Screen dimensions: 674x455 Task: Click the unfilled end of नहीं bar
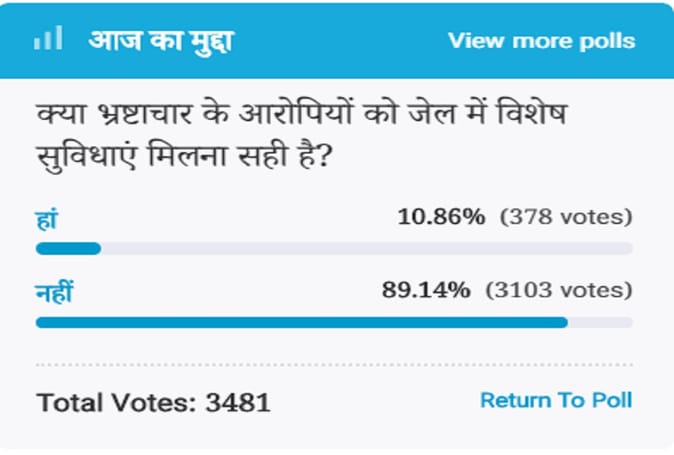pyautogui.click(x=600, y=322)
